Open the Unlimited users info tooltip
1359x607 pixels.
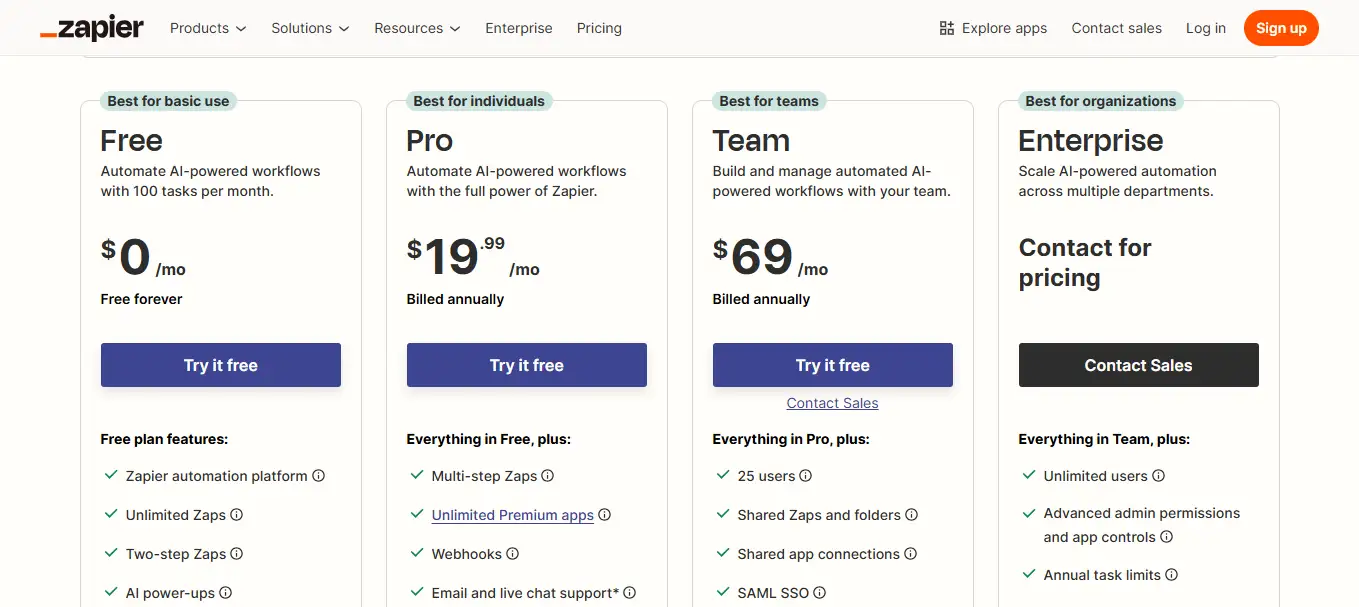coord(1158,476)
